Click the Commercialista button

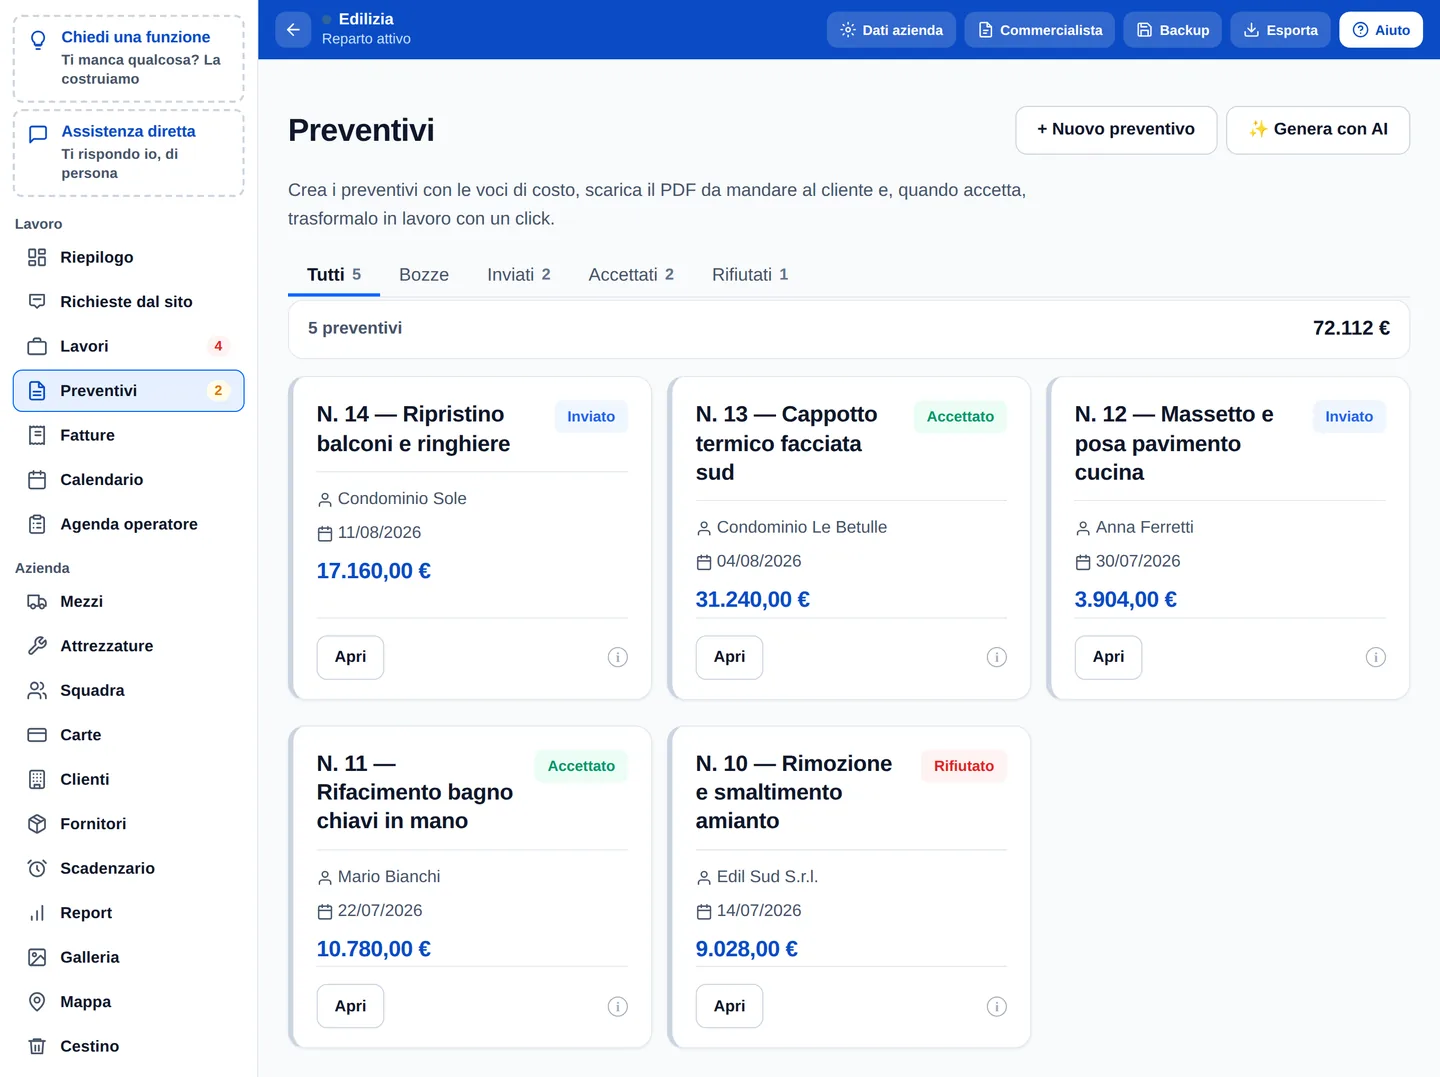coord(1040,30)
